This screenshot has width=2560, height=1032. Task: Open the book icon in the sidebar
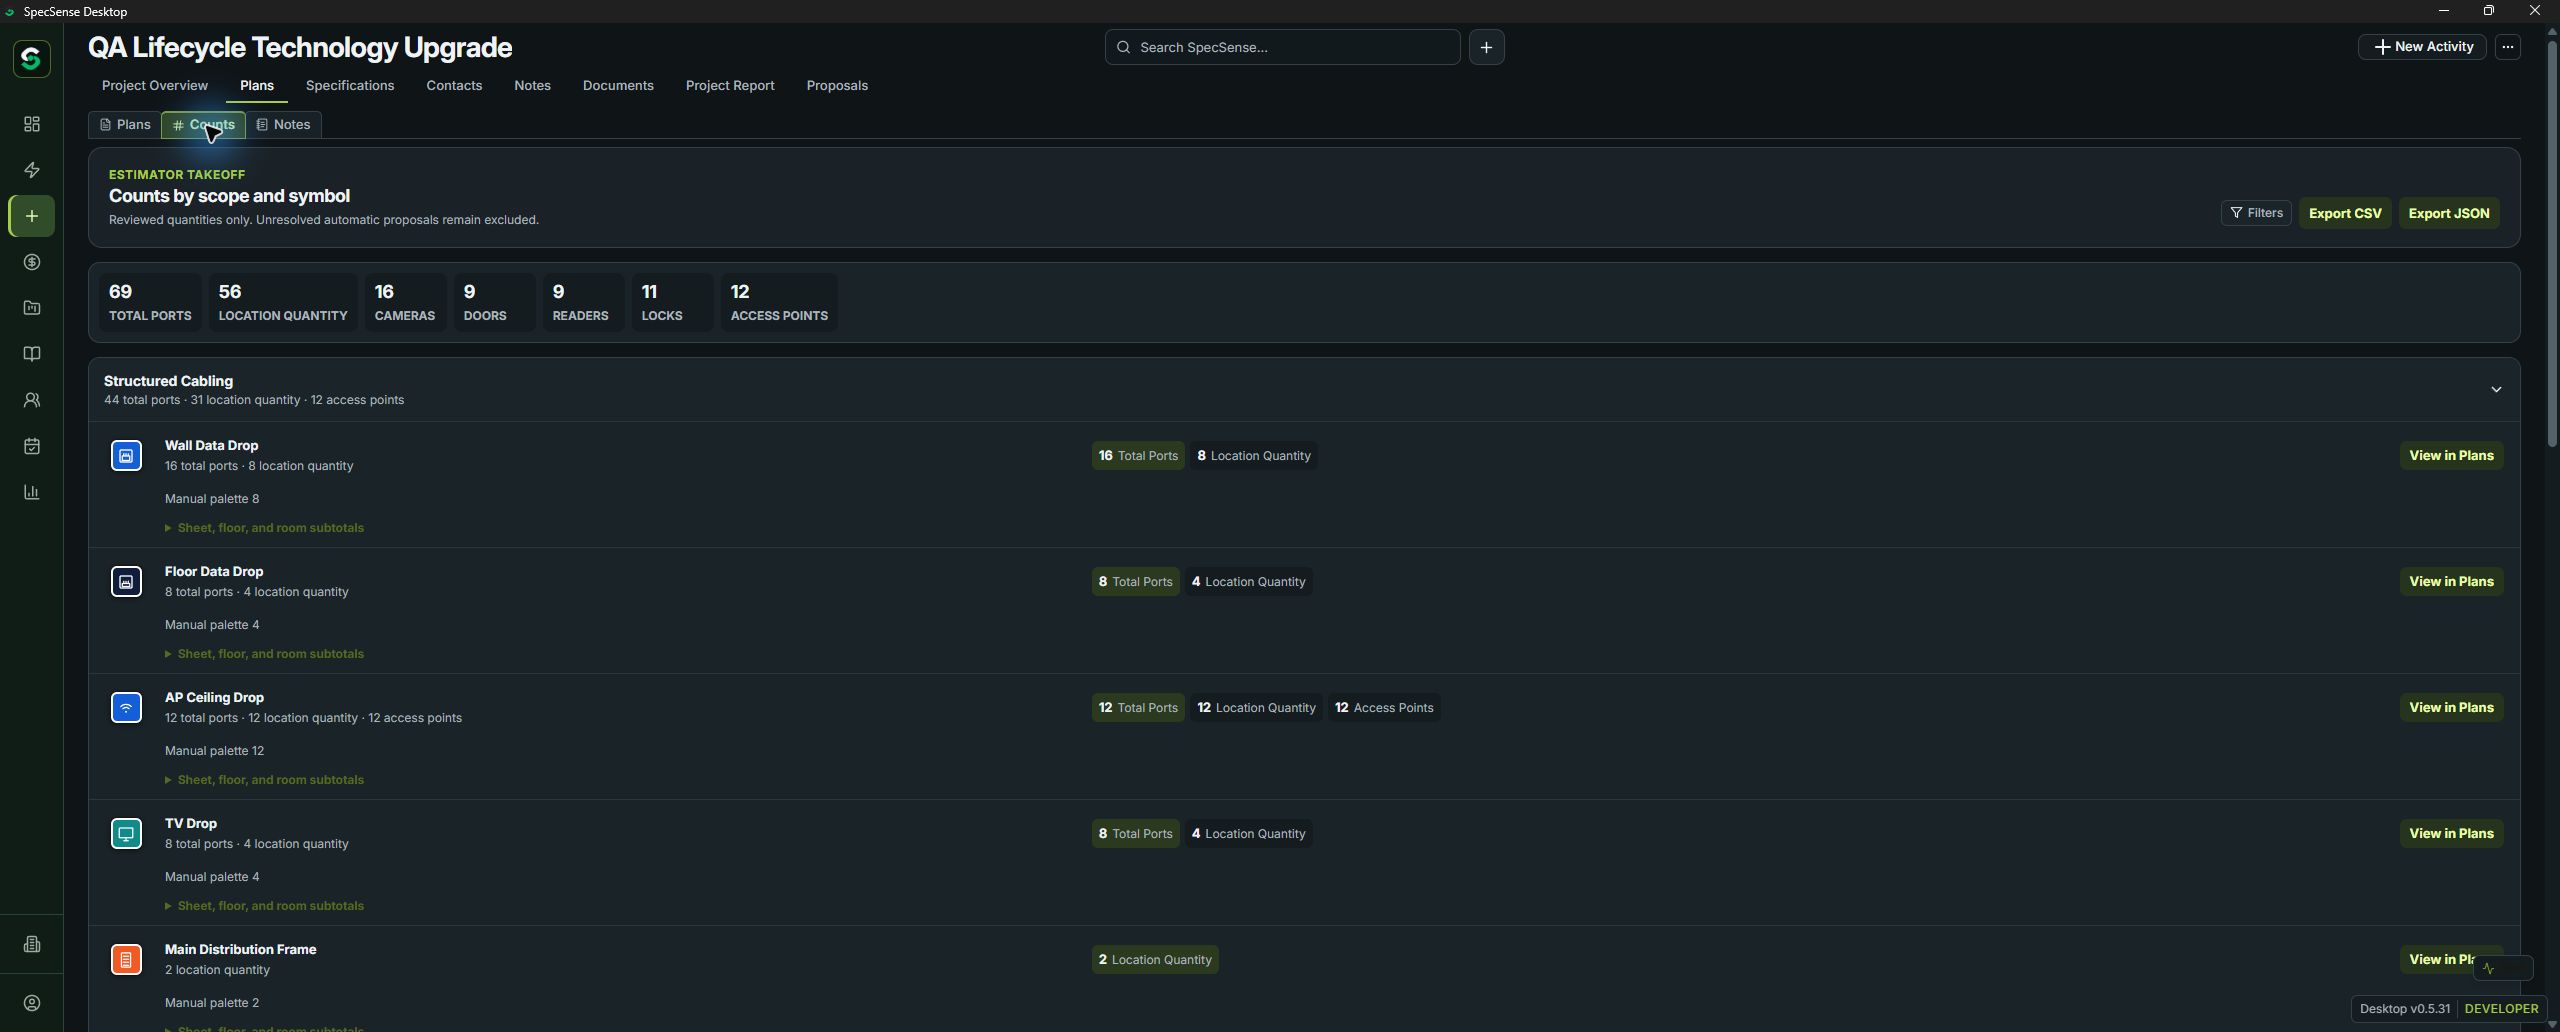(32, 354)
